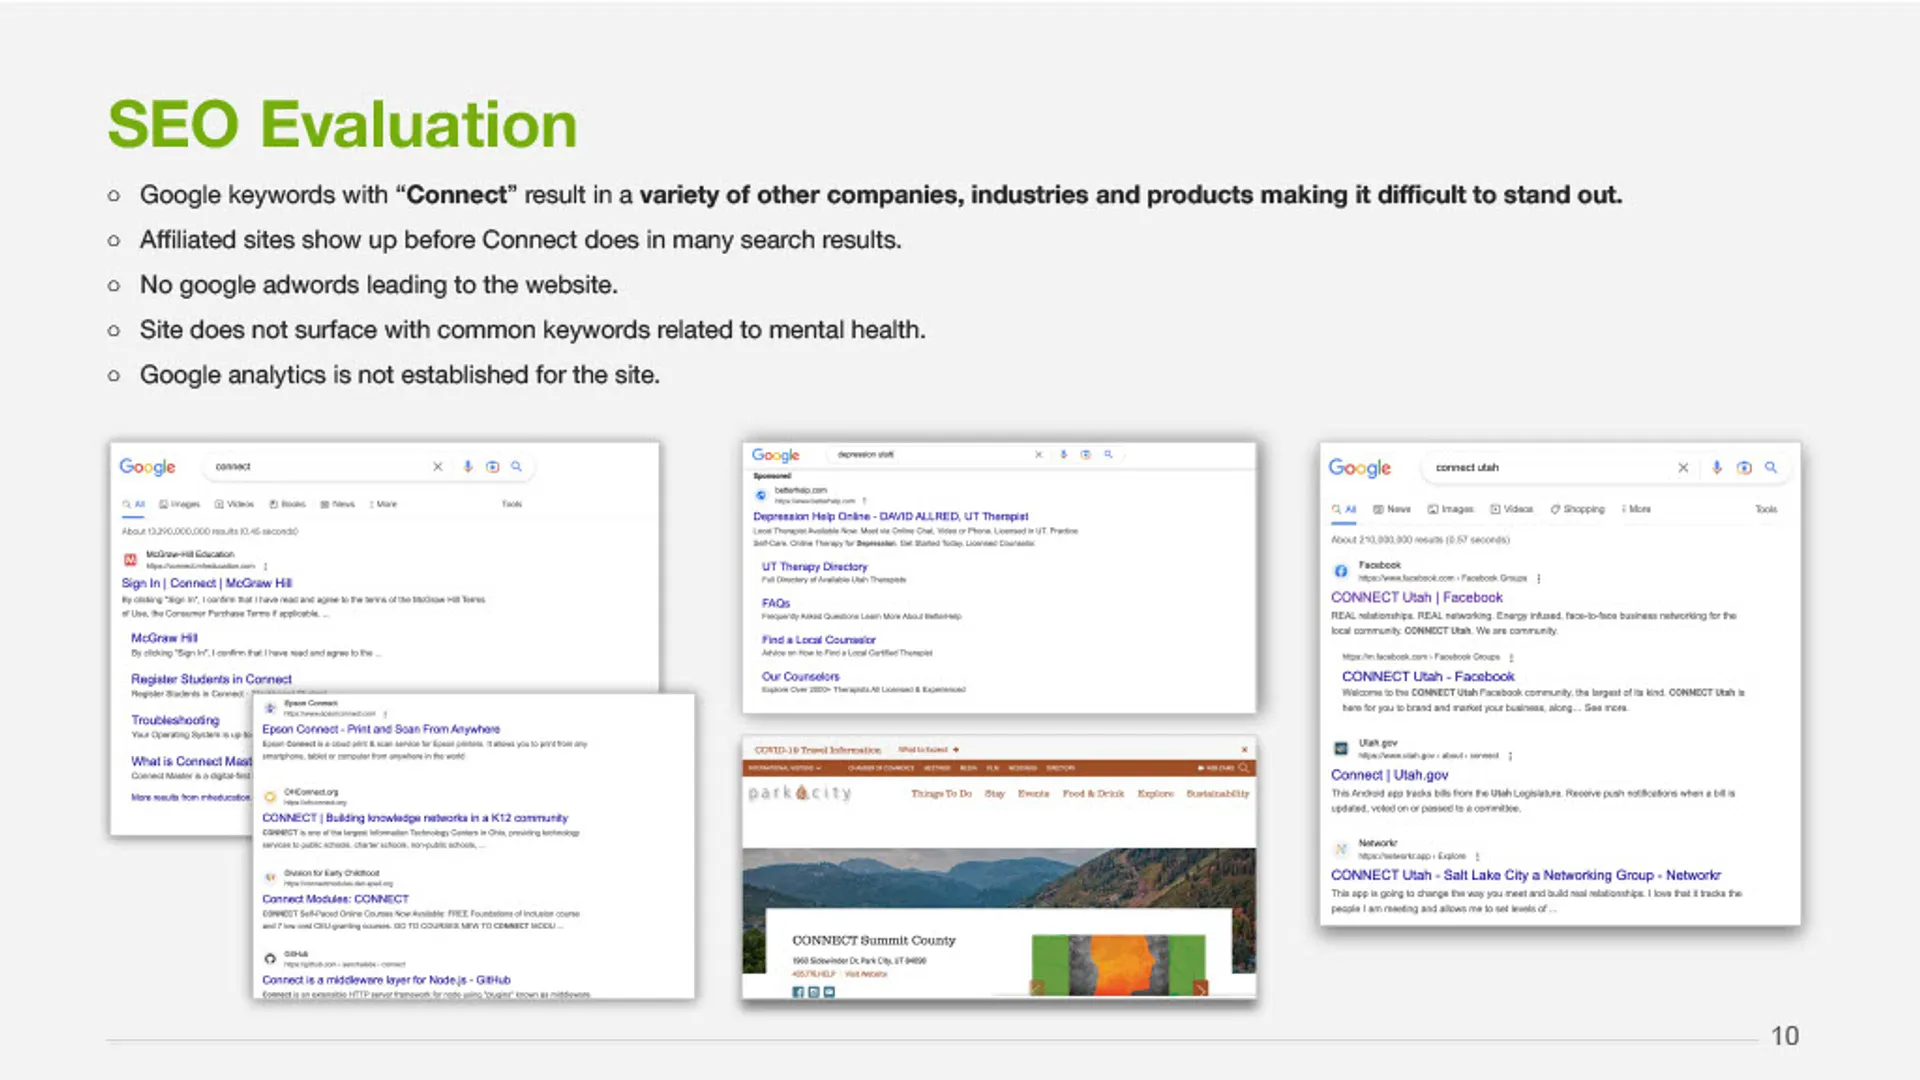
Task: Switch to the Videos tab in connect utah results
Action: [1512, 509]
